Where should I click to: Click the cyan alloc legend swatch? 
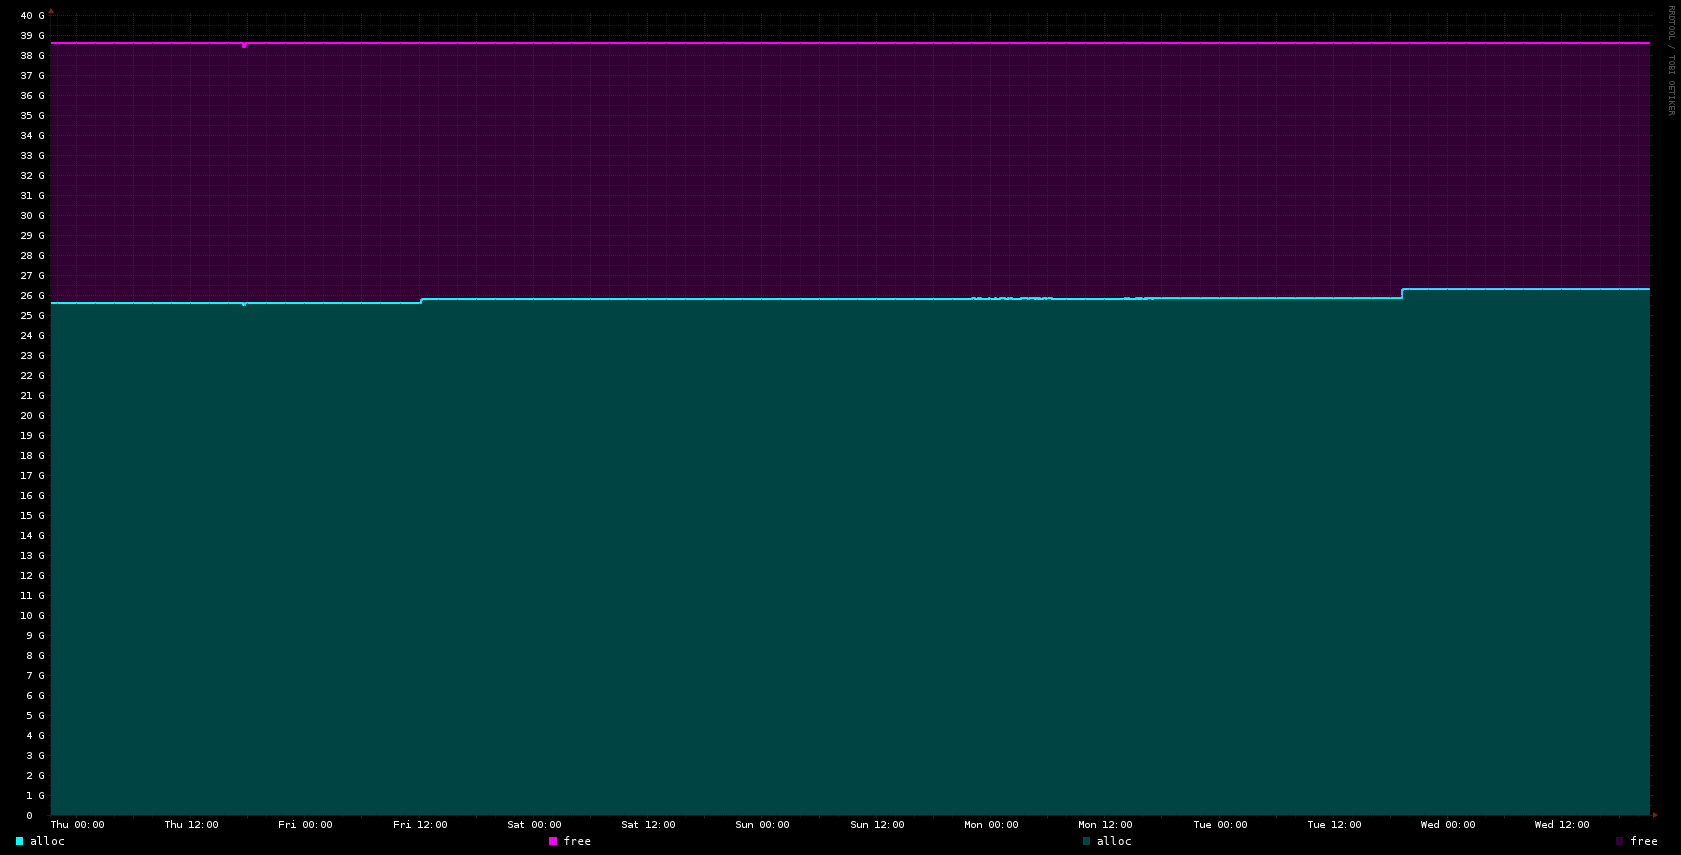pos(19,841)
